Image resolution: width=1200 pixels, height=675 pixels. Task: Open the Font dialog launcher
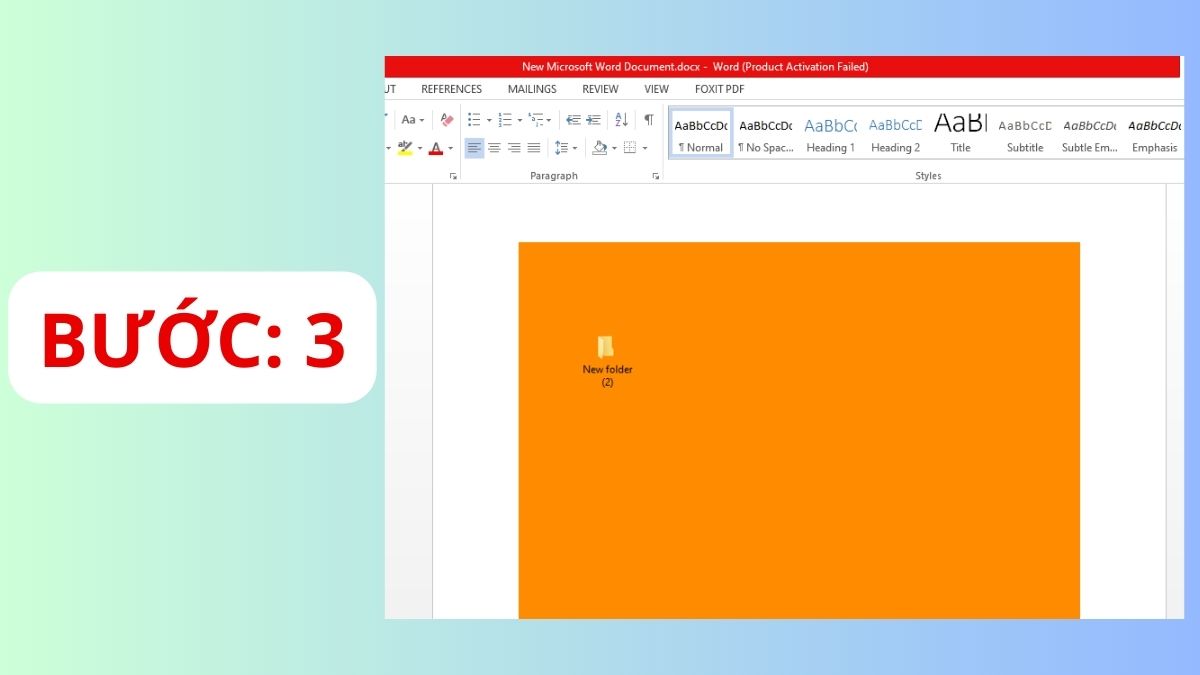(x=453, y=176)
